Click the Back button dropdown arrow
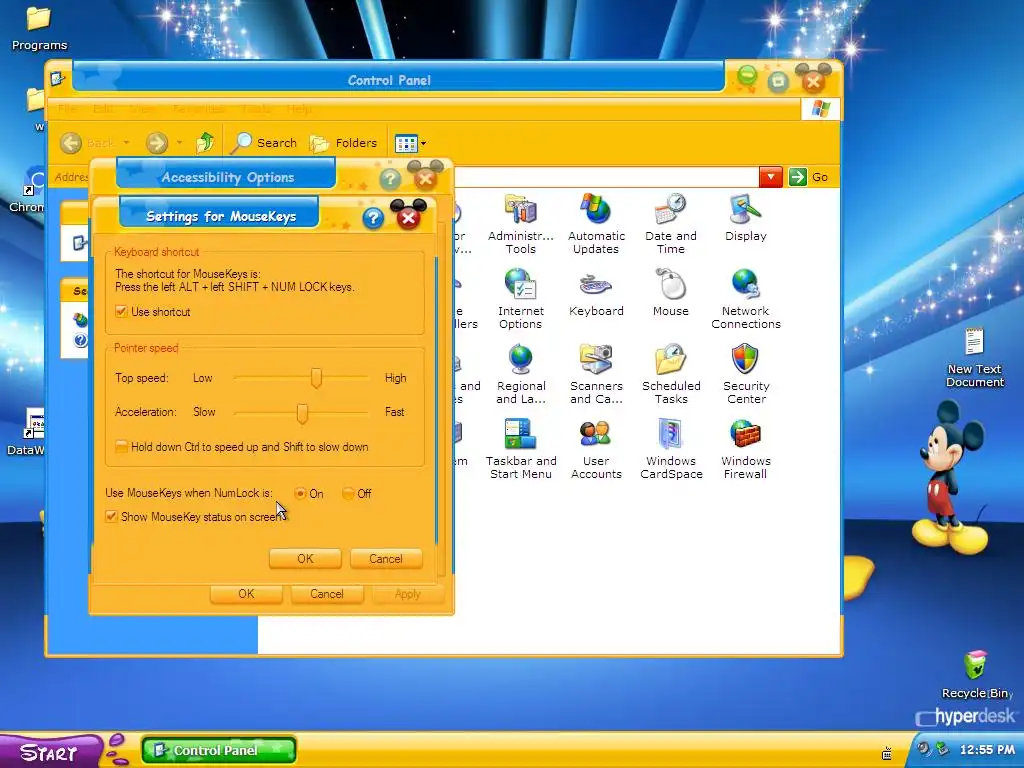 [x=126, y=142]
